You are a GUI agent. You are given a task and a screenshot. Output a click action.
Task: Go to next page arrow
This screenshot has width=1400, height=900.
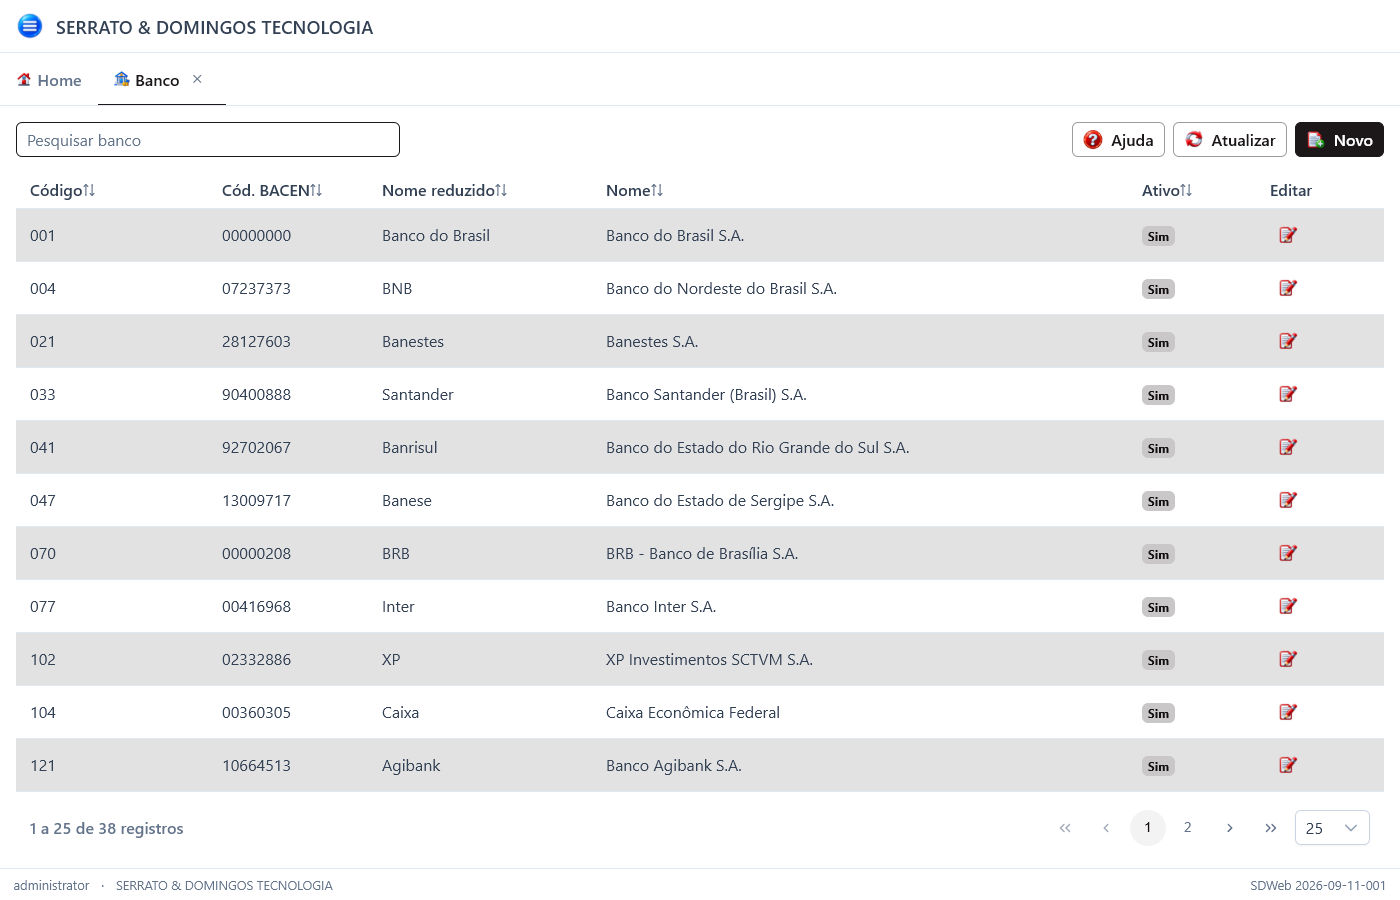[x=1229, y=828]
